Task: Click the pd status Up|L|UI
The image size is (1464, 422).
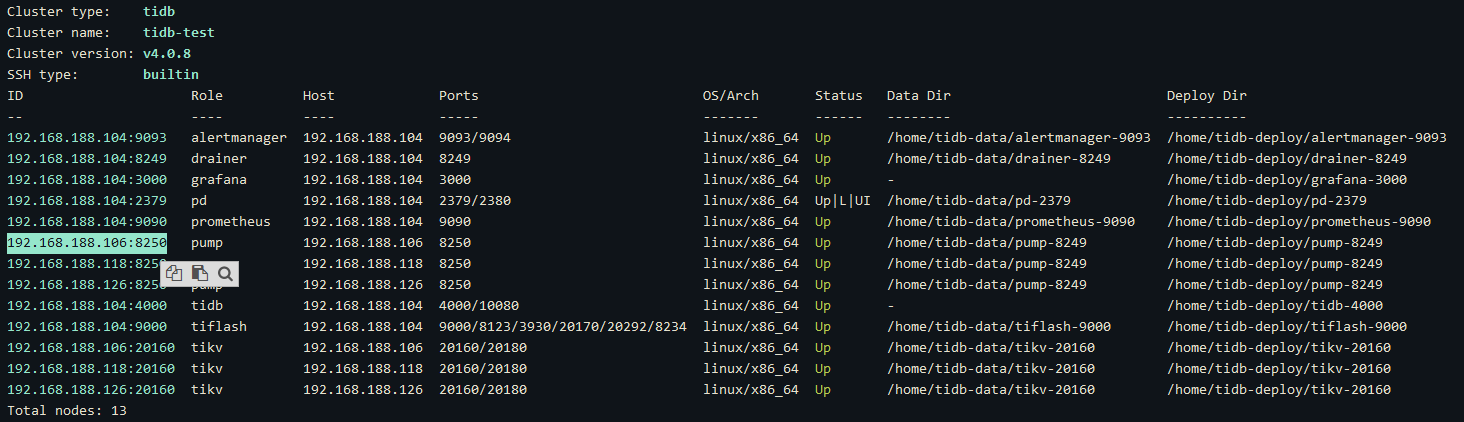Action: (x=843, y=201)
